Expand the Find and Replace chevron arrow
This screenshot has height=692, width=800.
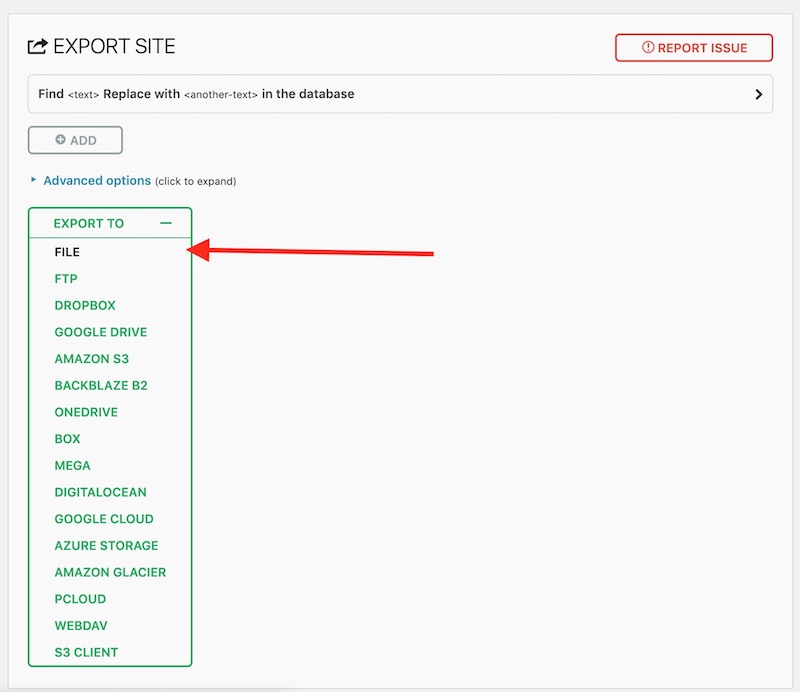(758, 94)
